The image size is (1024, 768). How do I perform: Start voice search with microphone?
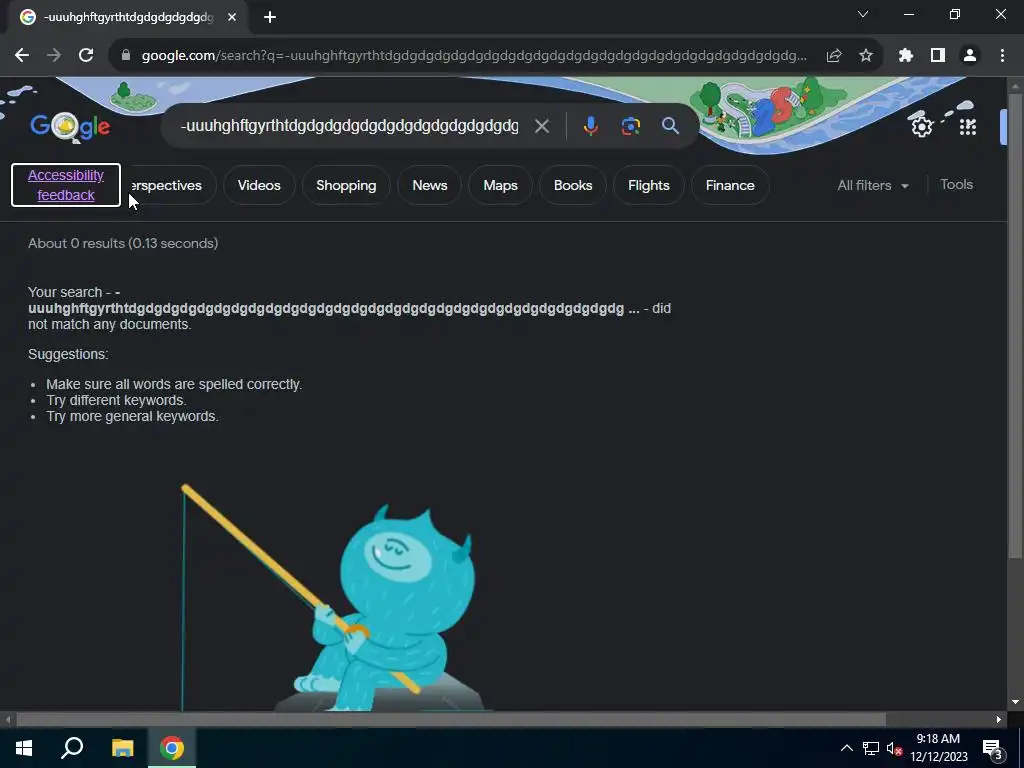point(590,126)
